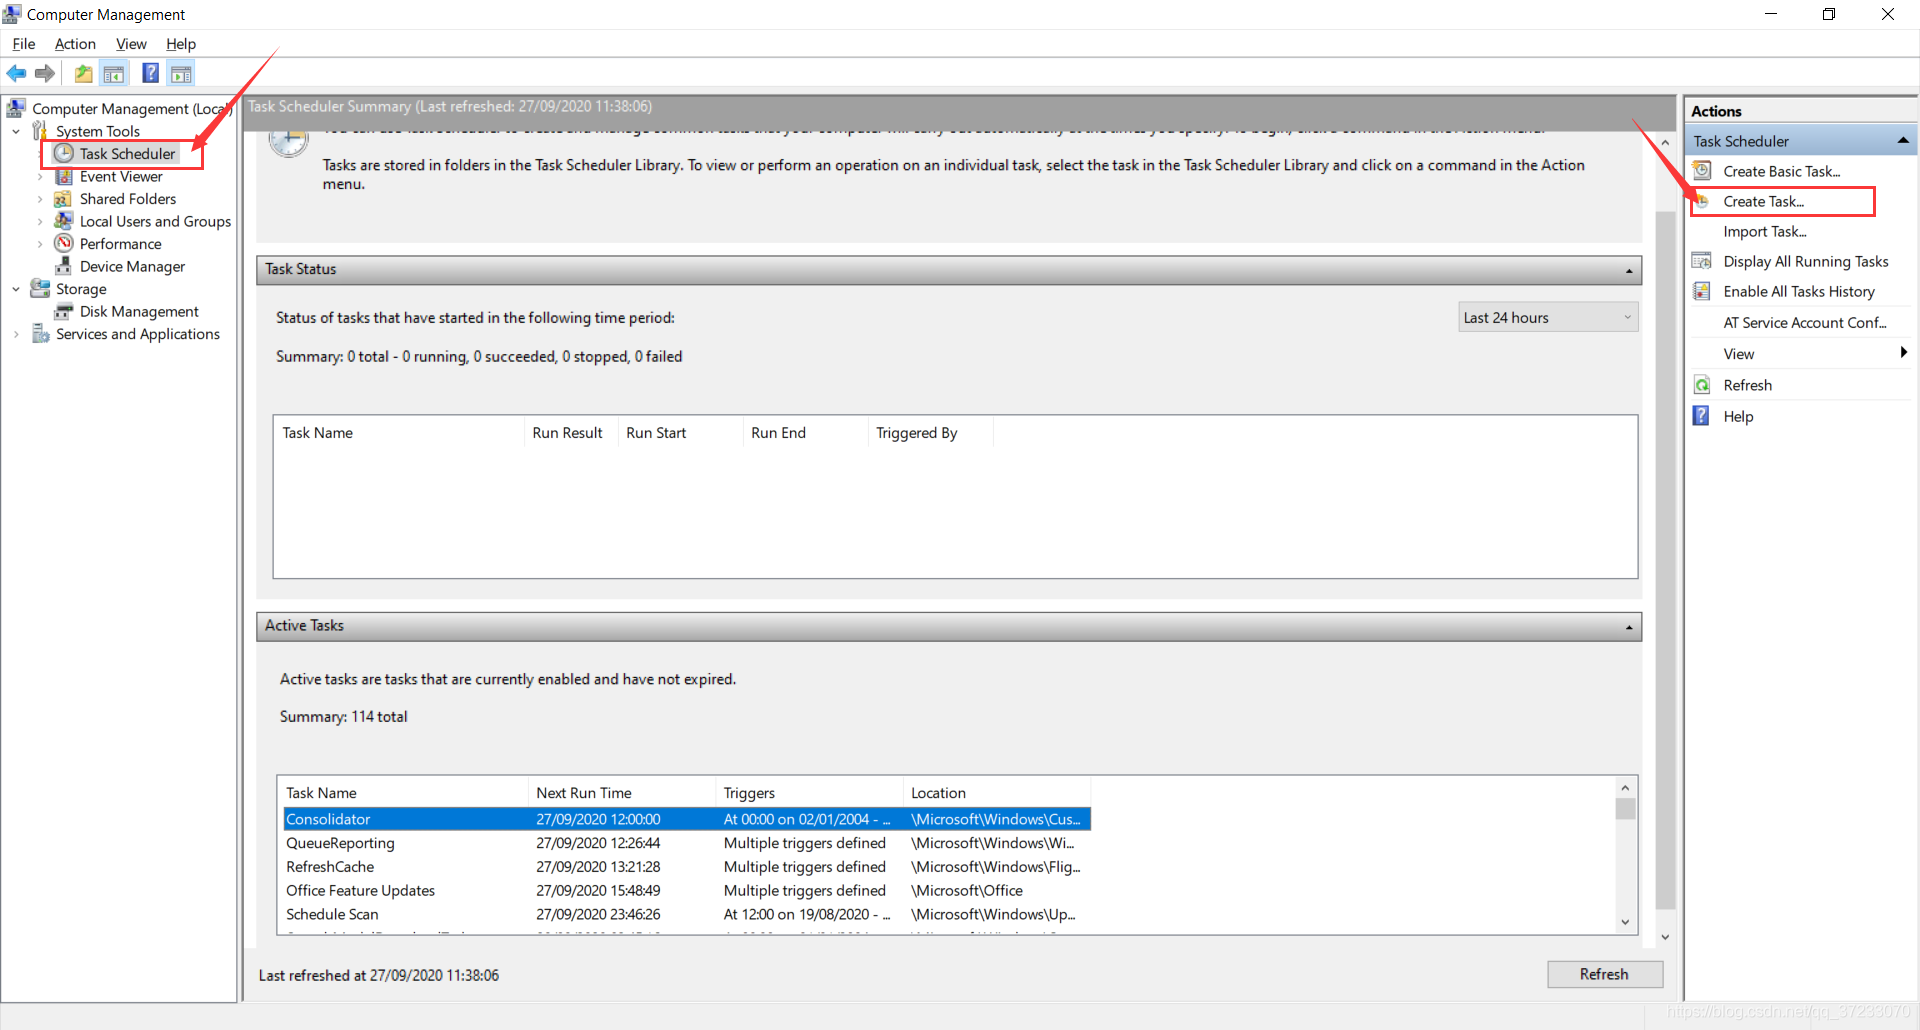Click the Create Basic Task icon
The height and width of the screenshot is (1030, 1920).
pos(1702,171)
